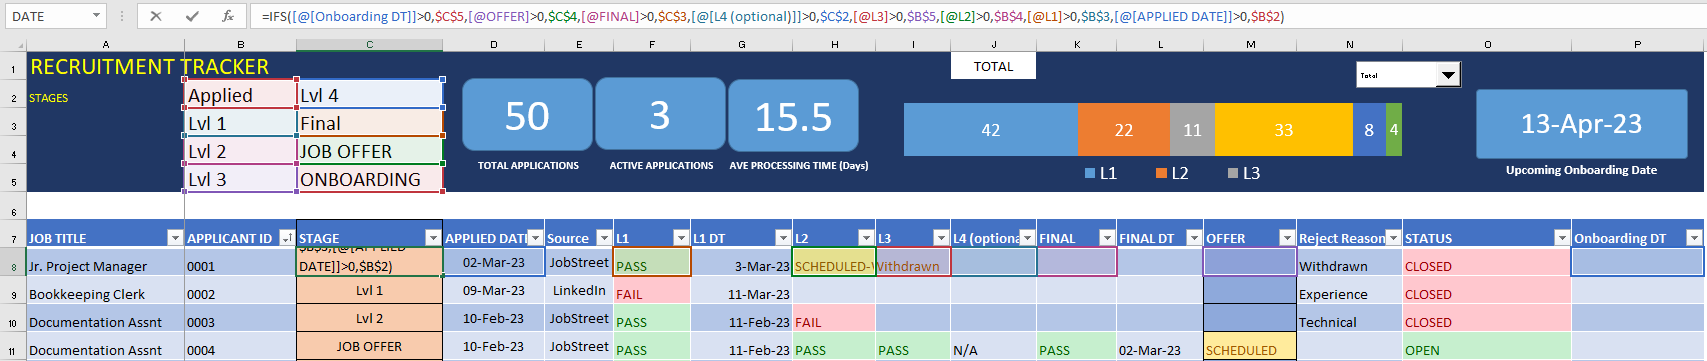Open the Source column filter arrow
Viewport: 1707px width, 361px height.
point(604,238)
